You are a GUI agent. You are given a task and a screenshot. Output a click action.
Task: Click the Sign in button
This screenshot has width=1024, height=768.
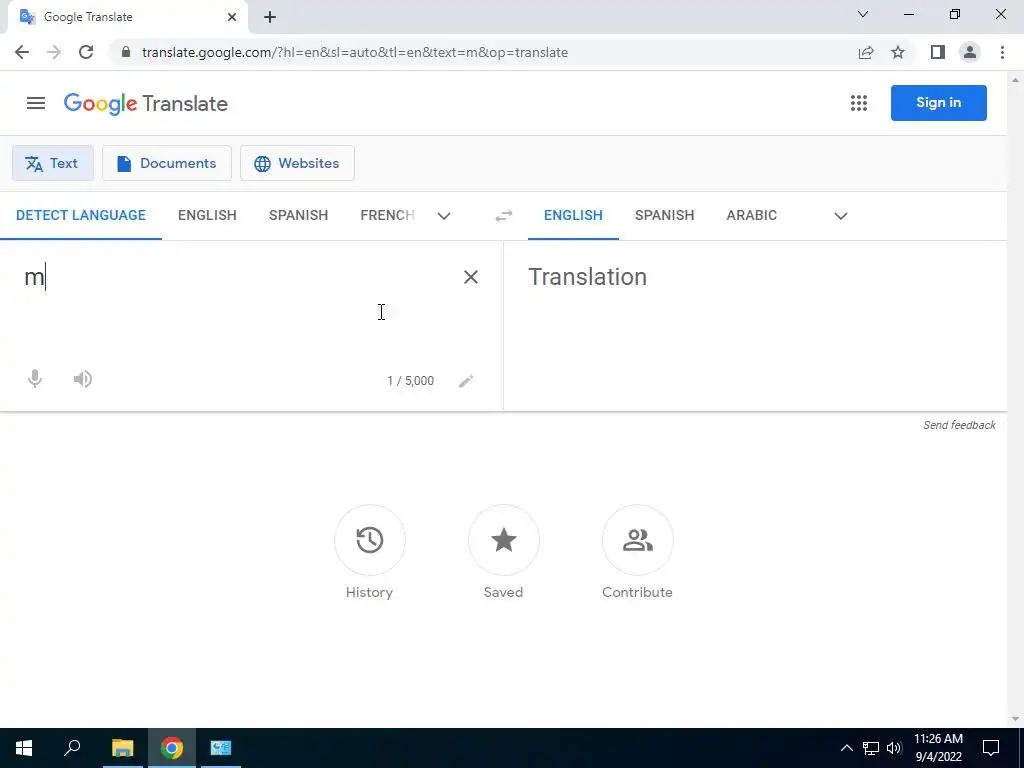(x=938, y=103)
